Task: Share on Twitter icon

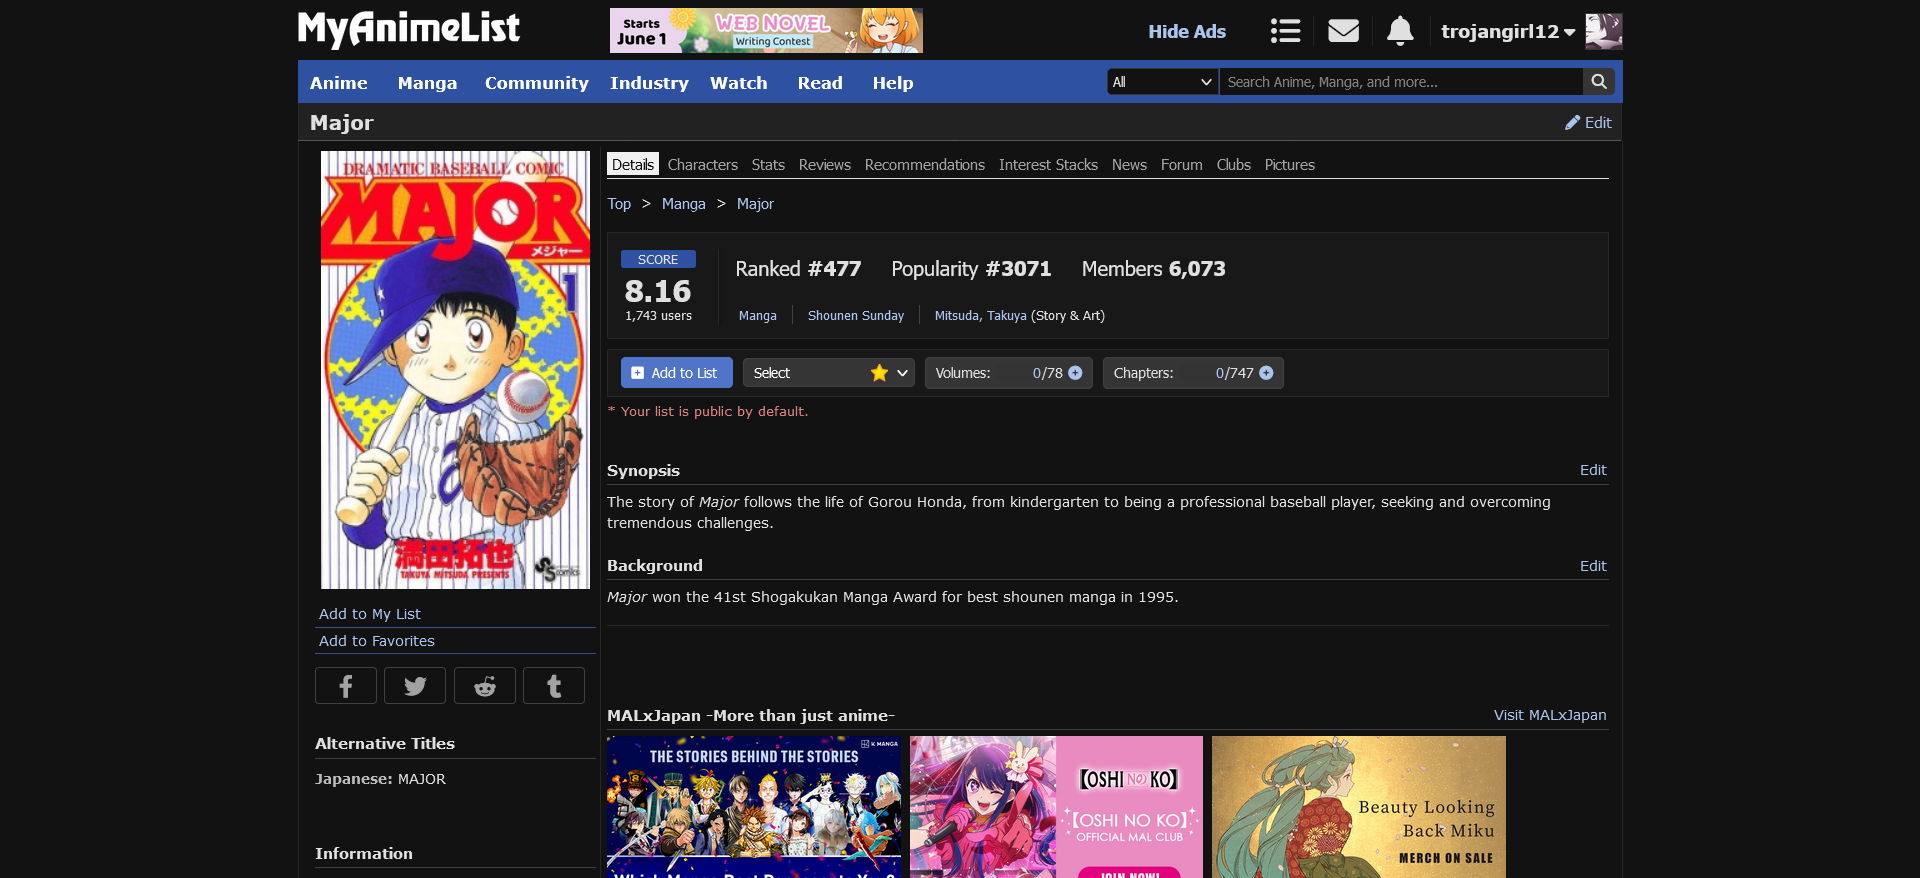Action: pos(415,686)
